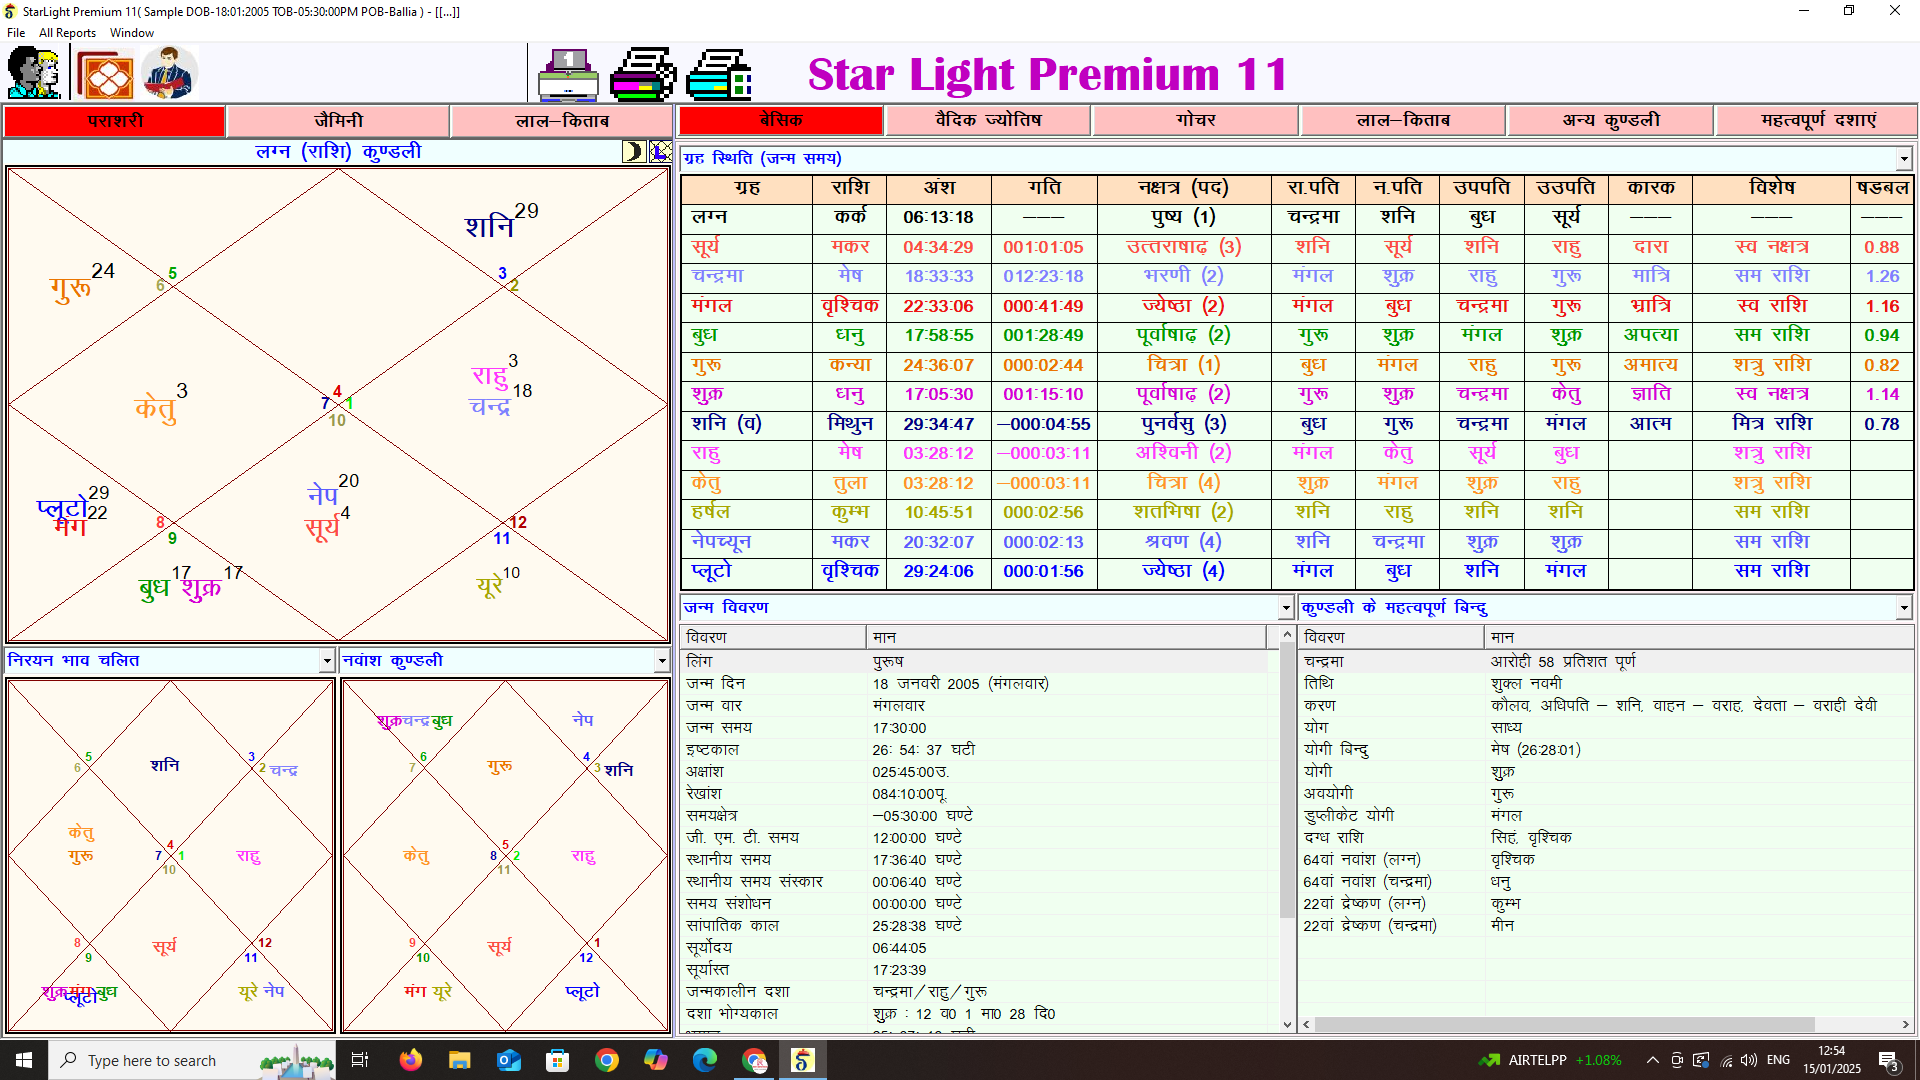Open the All Reports menu
Screen dimensions: 1920x1080
coord(67,33)
